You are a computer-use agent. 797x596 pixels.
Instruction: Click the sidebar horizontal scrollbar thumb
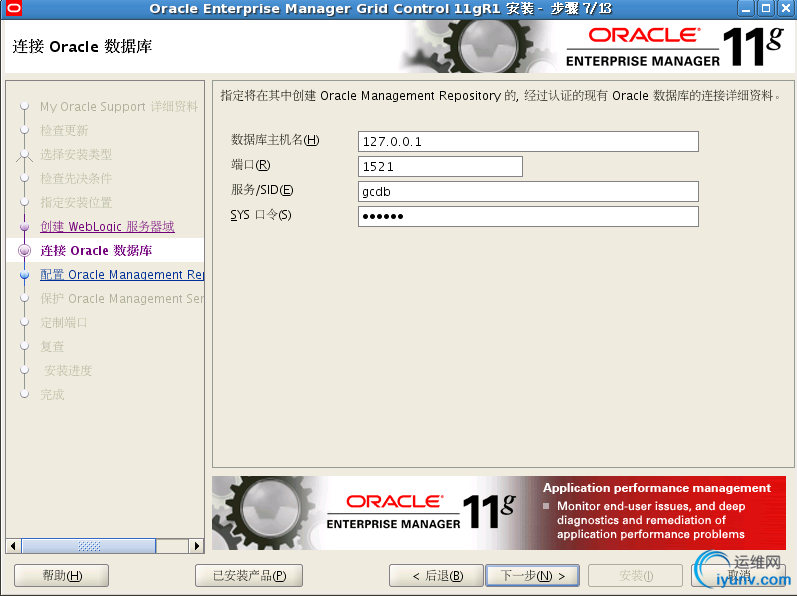point(88,546)
